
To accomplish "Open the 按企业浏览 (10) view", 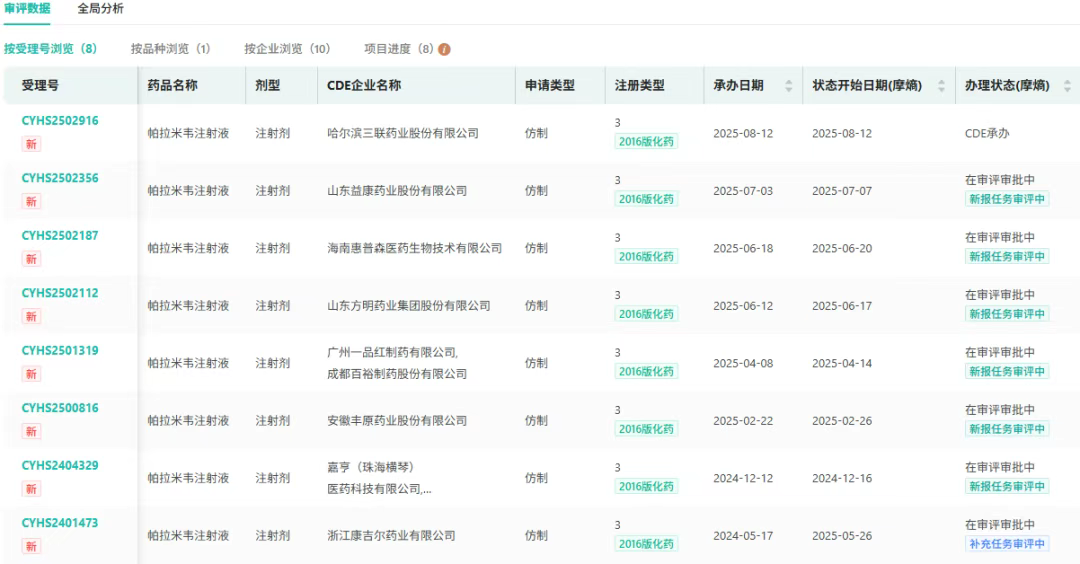I will point(287,49).
